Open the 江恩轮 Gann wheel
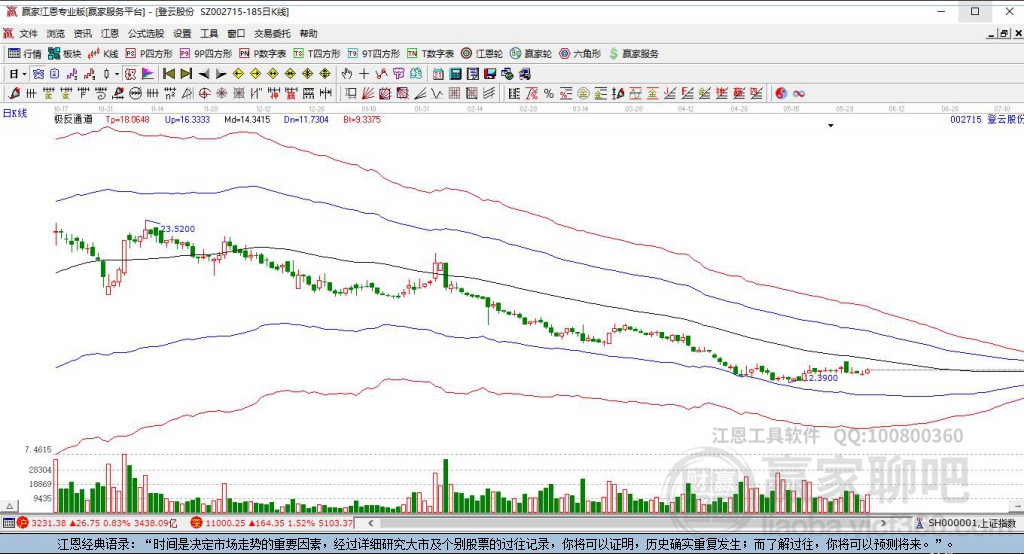This screenshot has height=554, width=1024. pos(482,54)
